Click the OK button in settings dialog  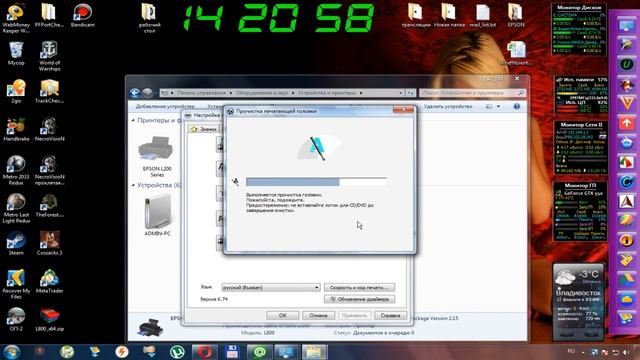click(x=282, y=316)
